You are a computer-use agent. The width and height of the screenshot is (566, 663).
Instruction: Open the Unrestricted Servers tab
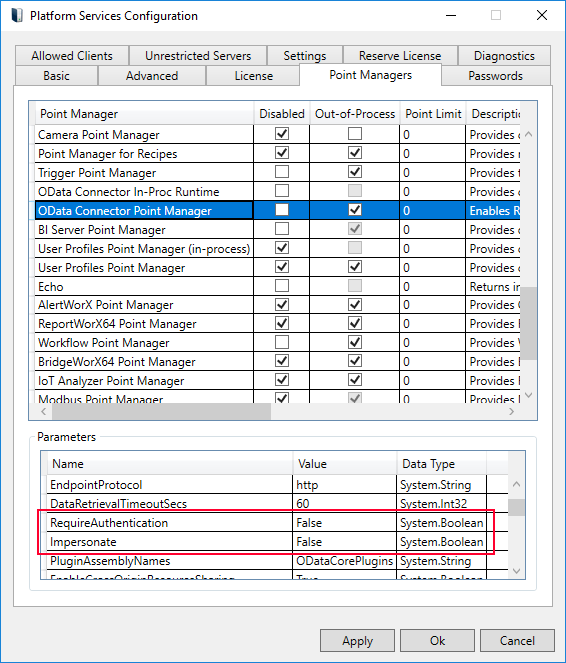tap(198, 56)
